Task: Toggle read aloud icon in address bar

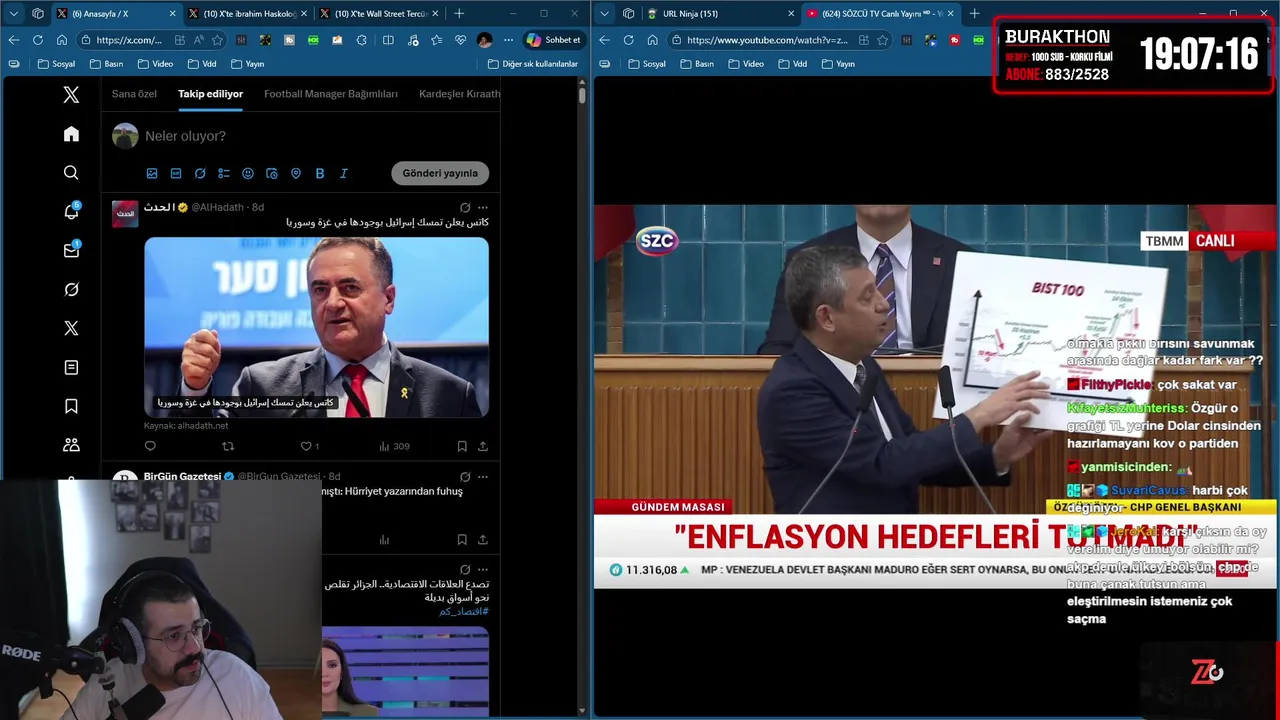Action: (x=199, y=40)
